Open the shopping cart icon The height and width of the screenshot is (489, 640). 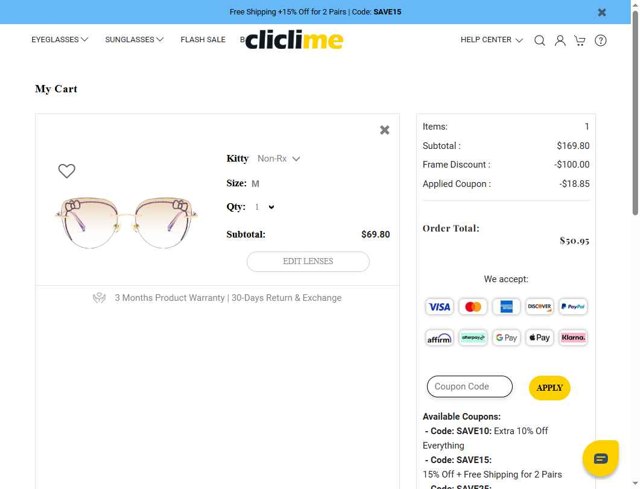click(x=580, y=40)
